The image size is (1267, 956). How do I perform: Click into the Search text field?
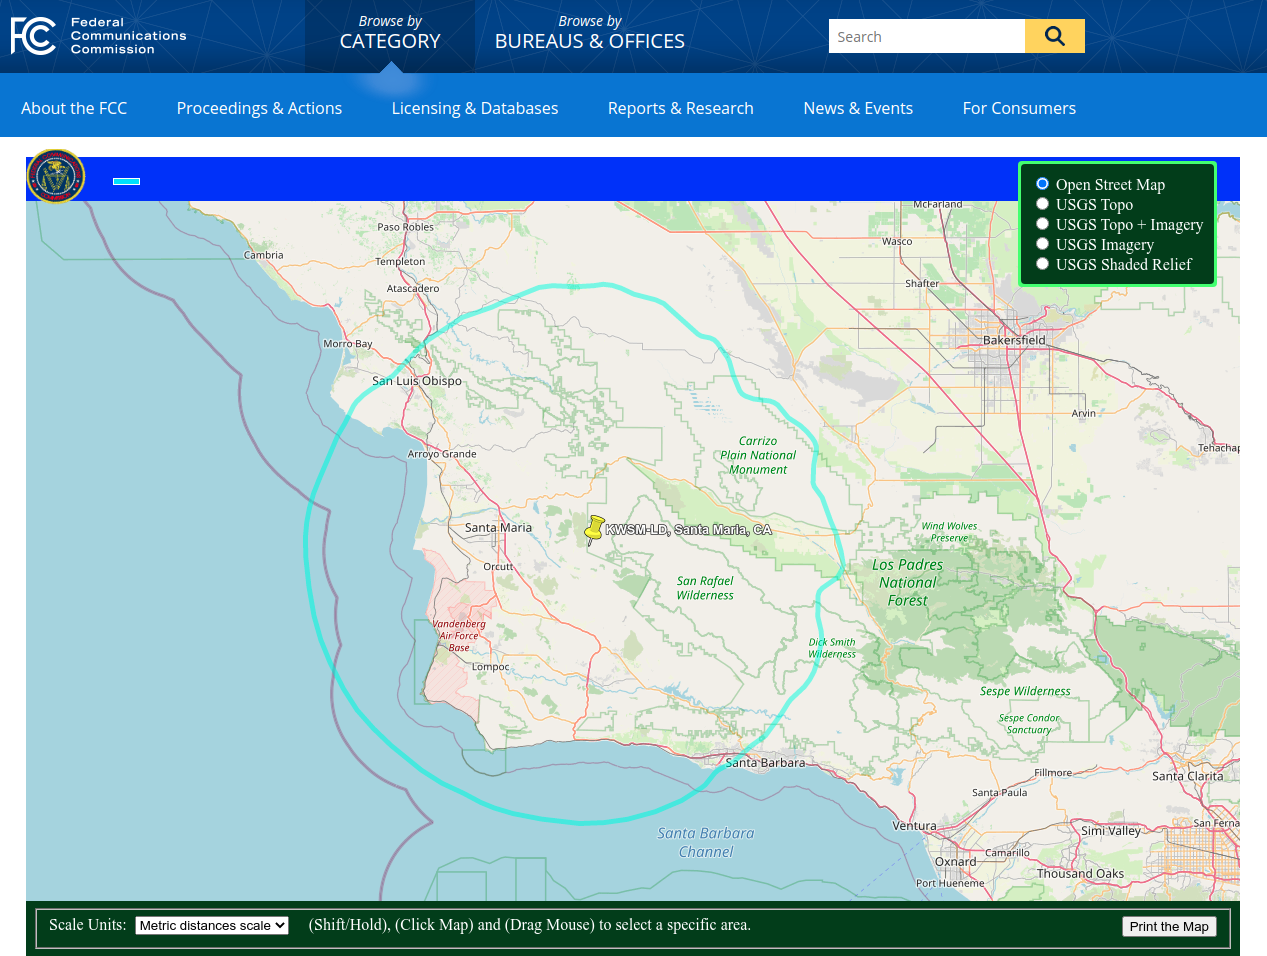926,37
